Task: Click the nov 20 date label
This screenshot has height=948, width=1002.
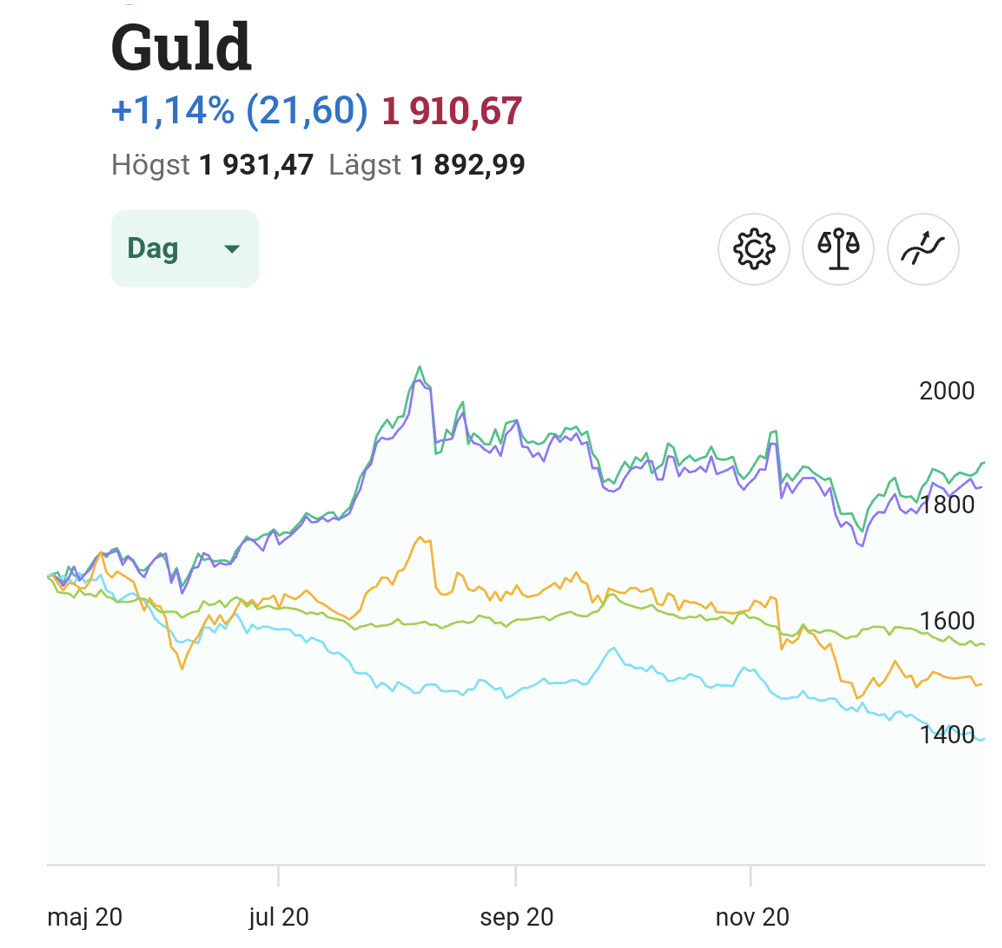Action: tap(752, 916)
